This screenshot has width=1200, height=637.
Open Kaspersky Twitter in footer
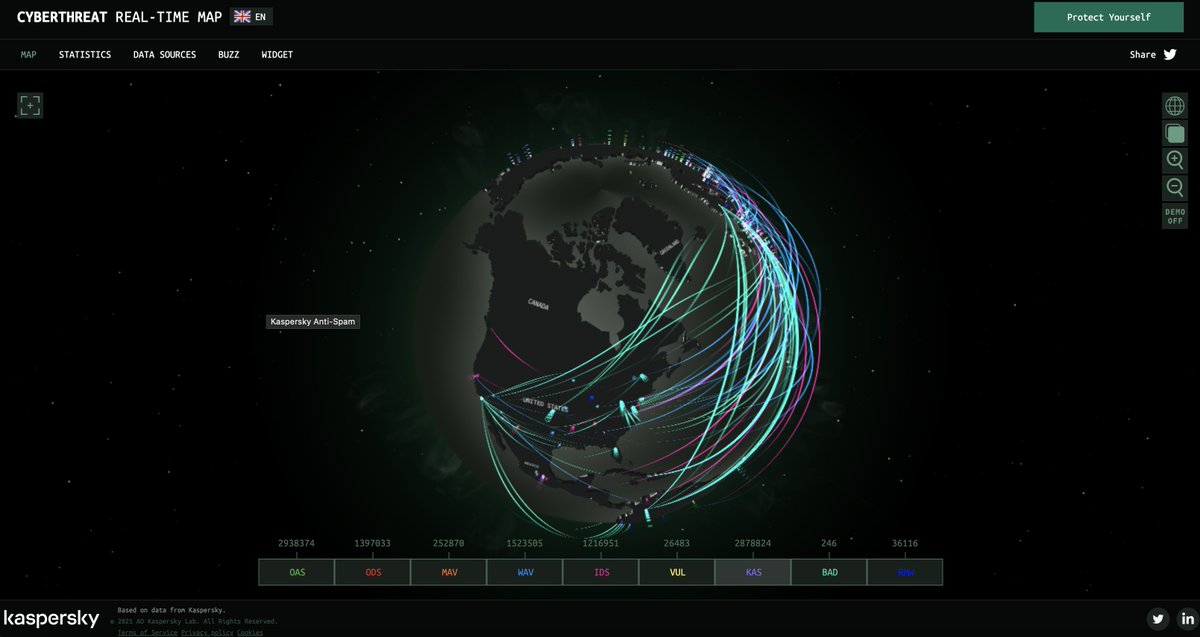[x=1158, y=619]
